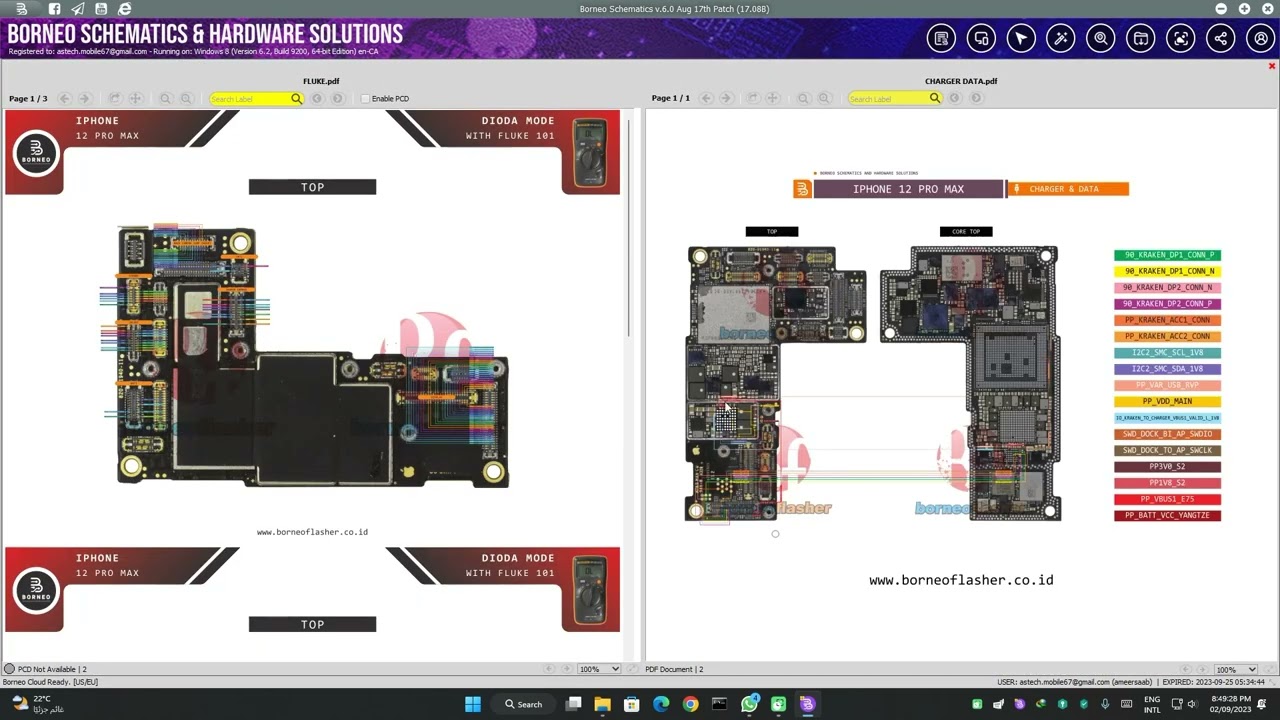Open Windows Start menu
Image resolution: width=1280 pixels, height=720 pixels.
click(x=473, y=704)
